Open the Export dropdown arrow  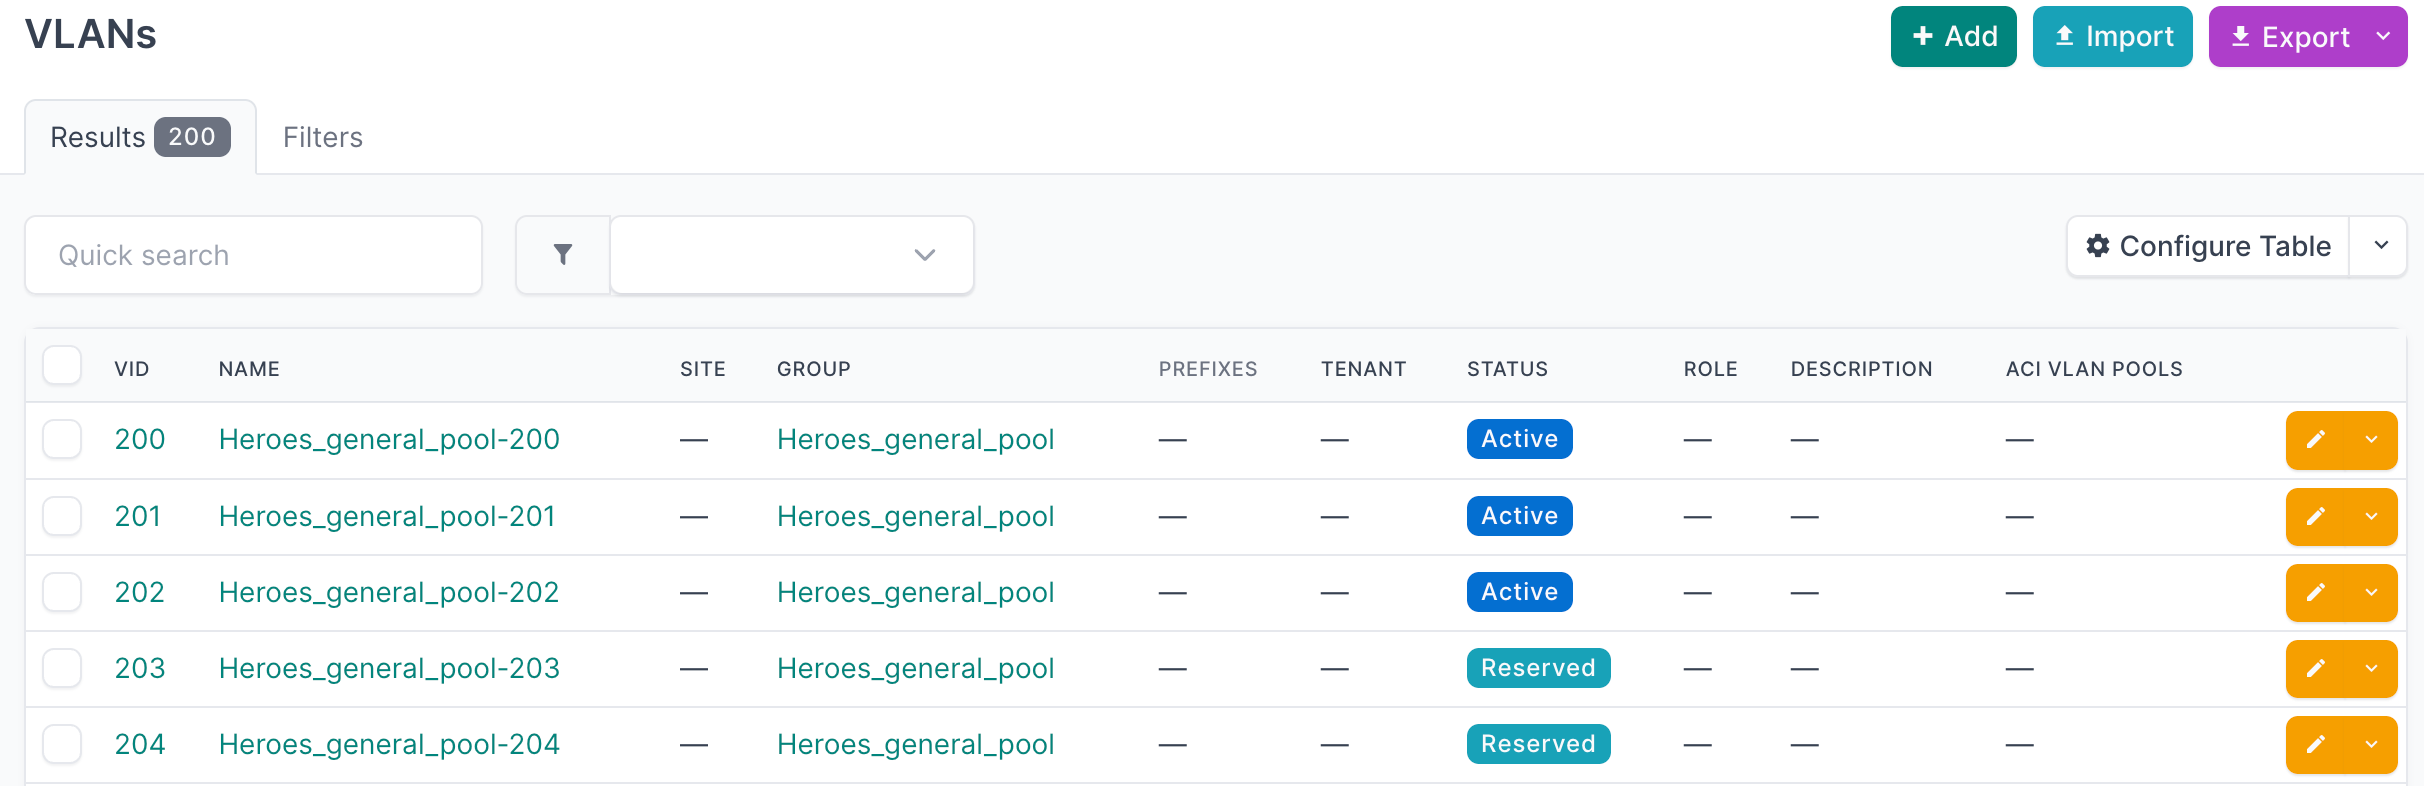click(2384, 37)
